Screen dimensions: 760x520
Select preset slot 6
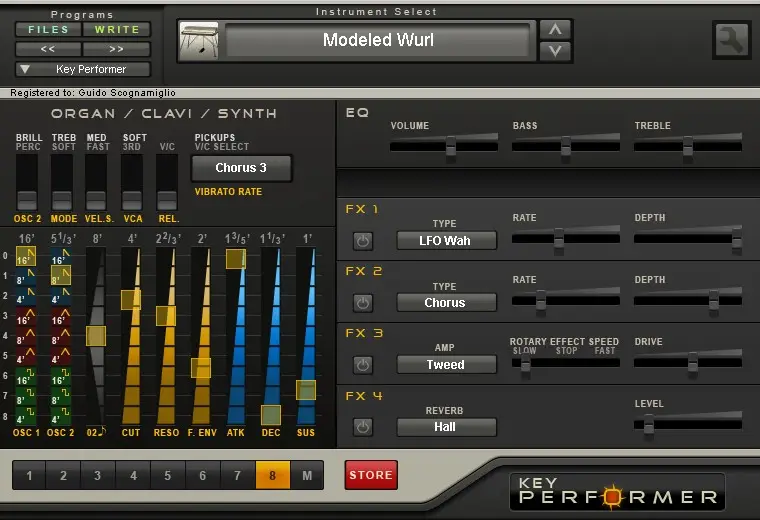coord(203,475)
